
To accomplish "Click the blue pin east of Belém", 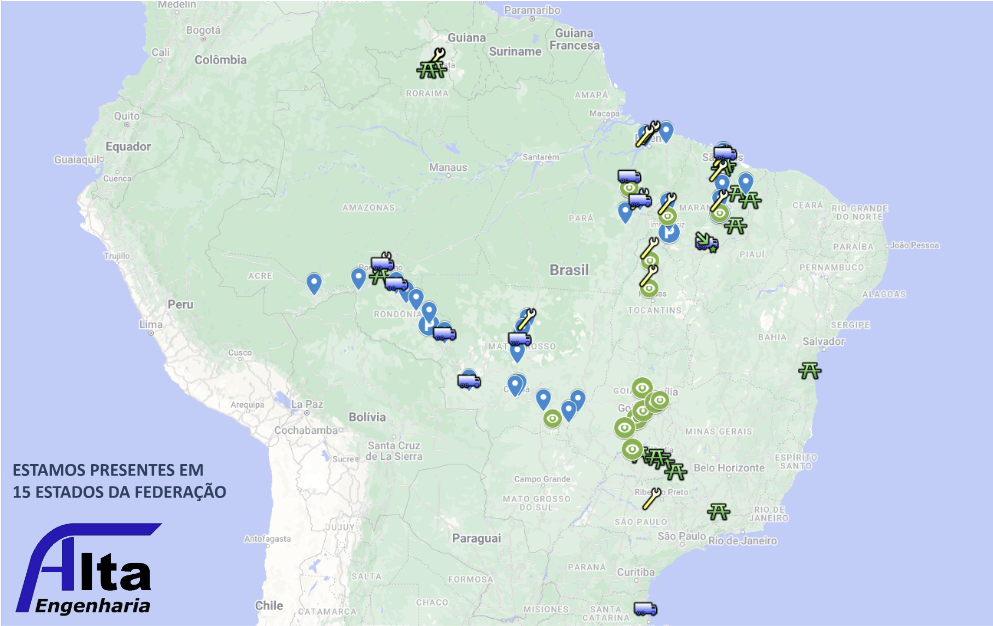I will 666,131.
